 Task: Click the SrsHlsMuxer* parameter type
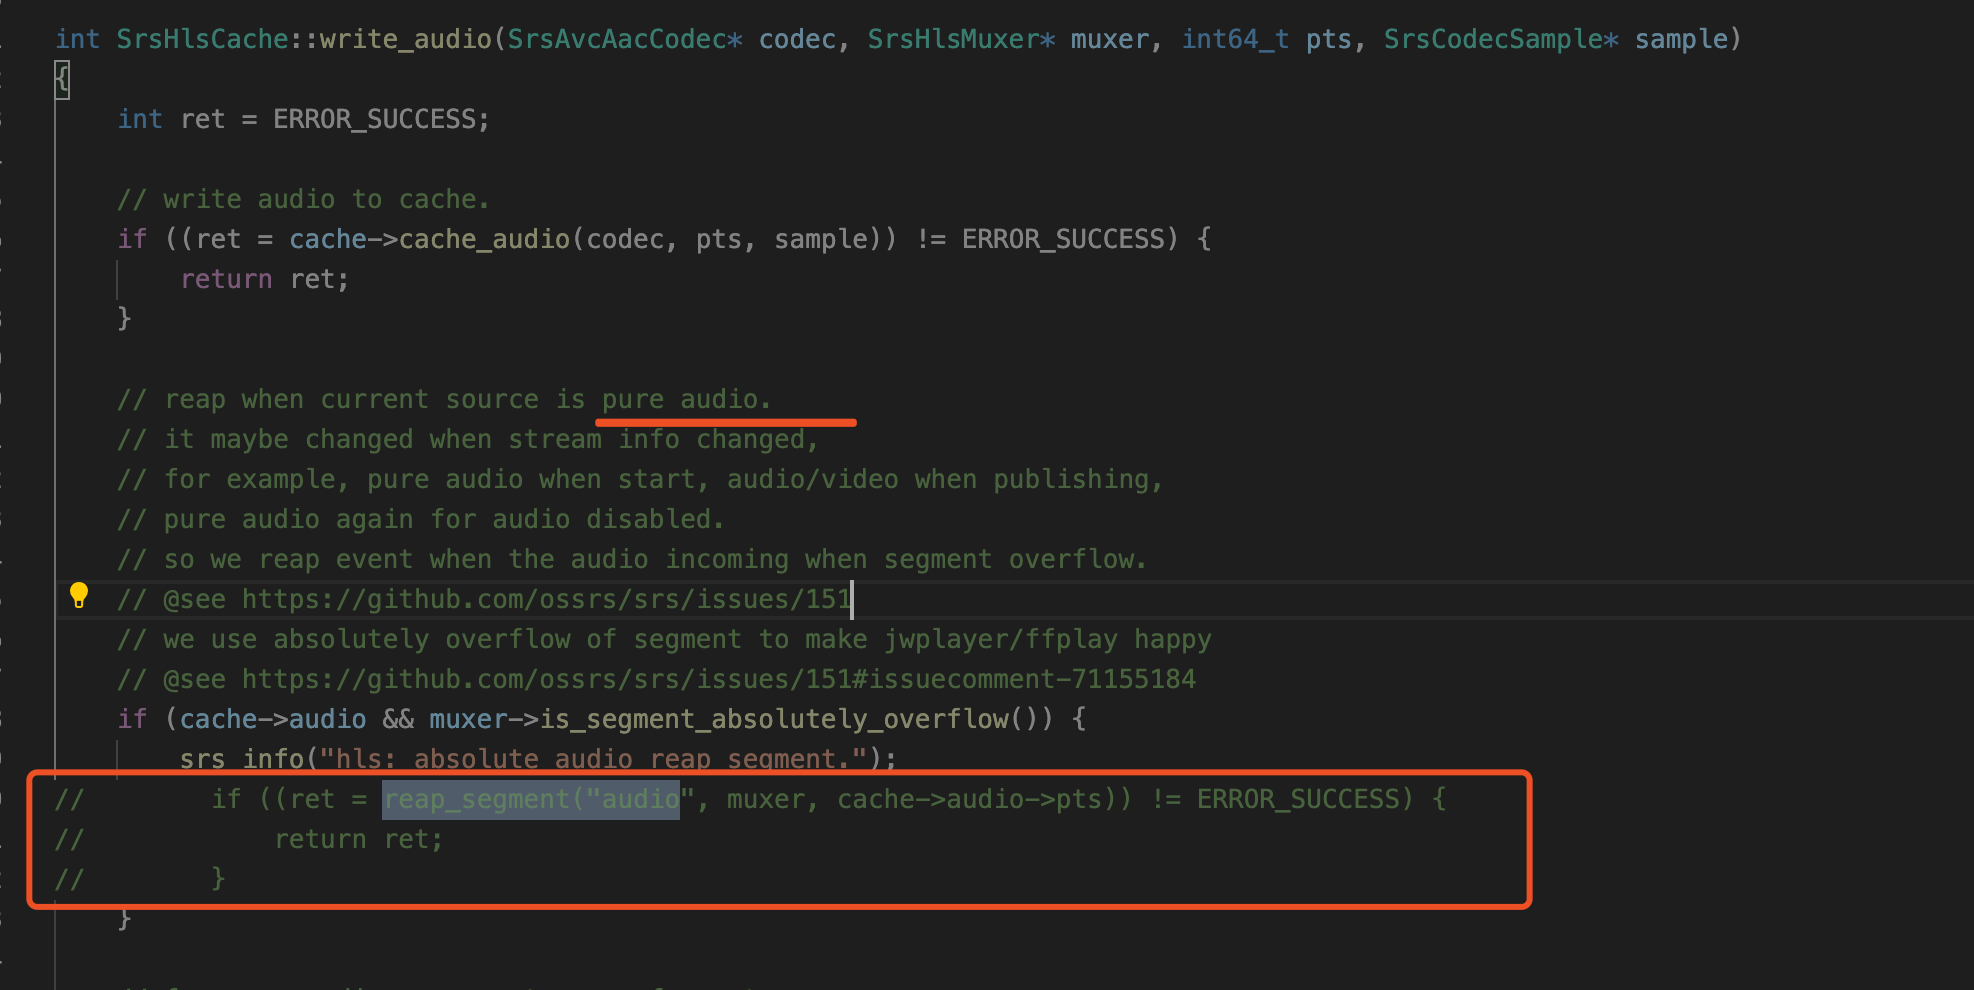pos(961,39)
